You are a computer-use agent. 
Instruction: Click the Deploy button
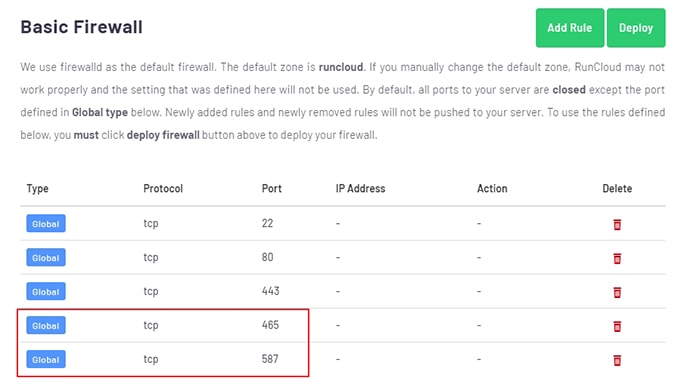click(x=636, y=28)
